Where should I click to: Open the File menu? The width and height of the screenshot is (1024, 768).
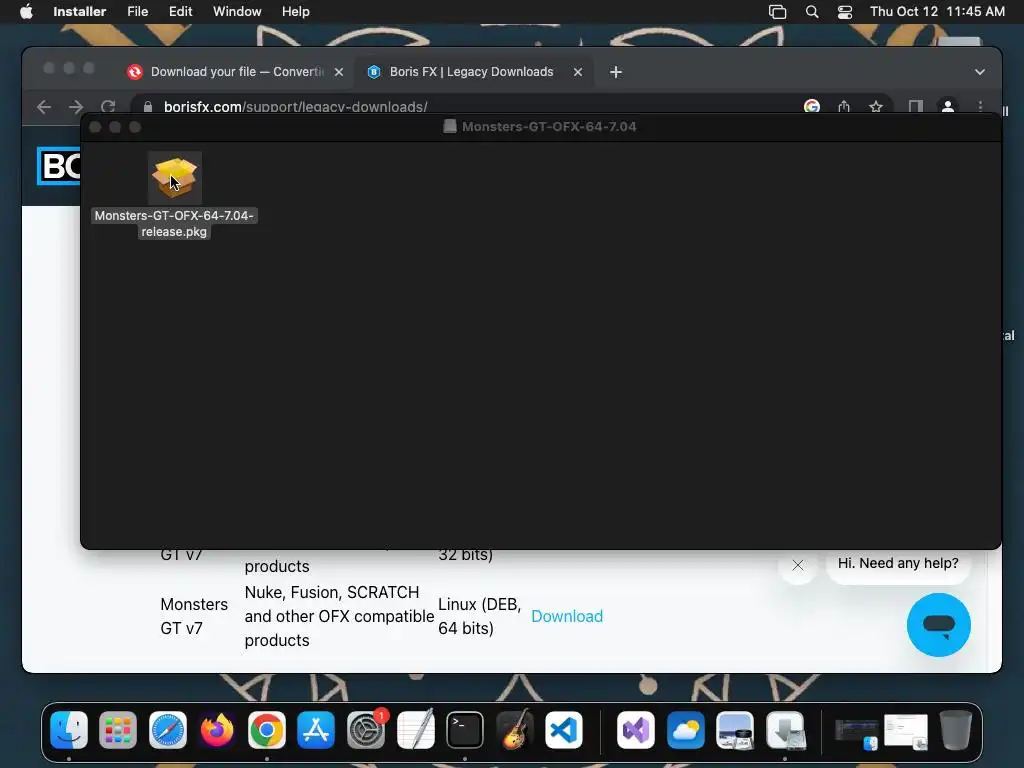click(137, 12)
